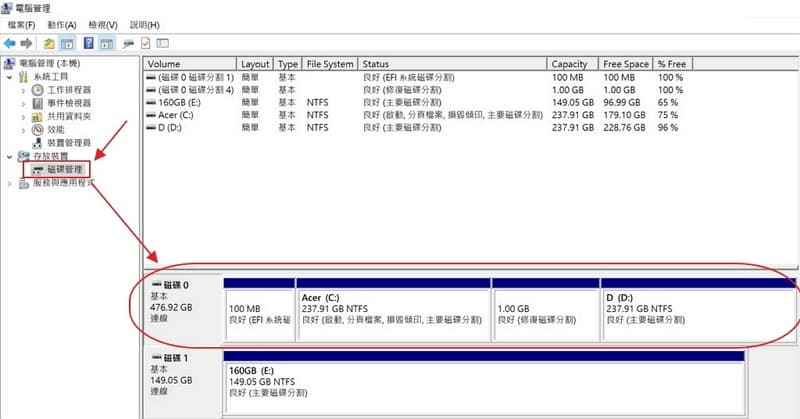Screen dimensions: 800x419
Task: Select the 100 MB EFI partition block
Action: (x=260, y=309)
